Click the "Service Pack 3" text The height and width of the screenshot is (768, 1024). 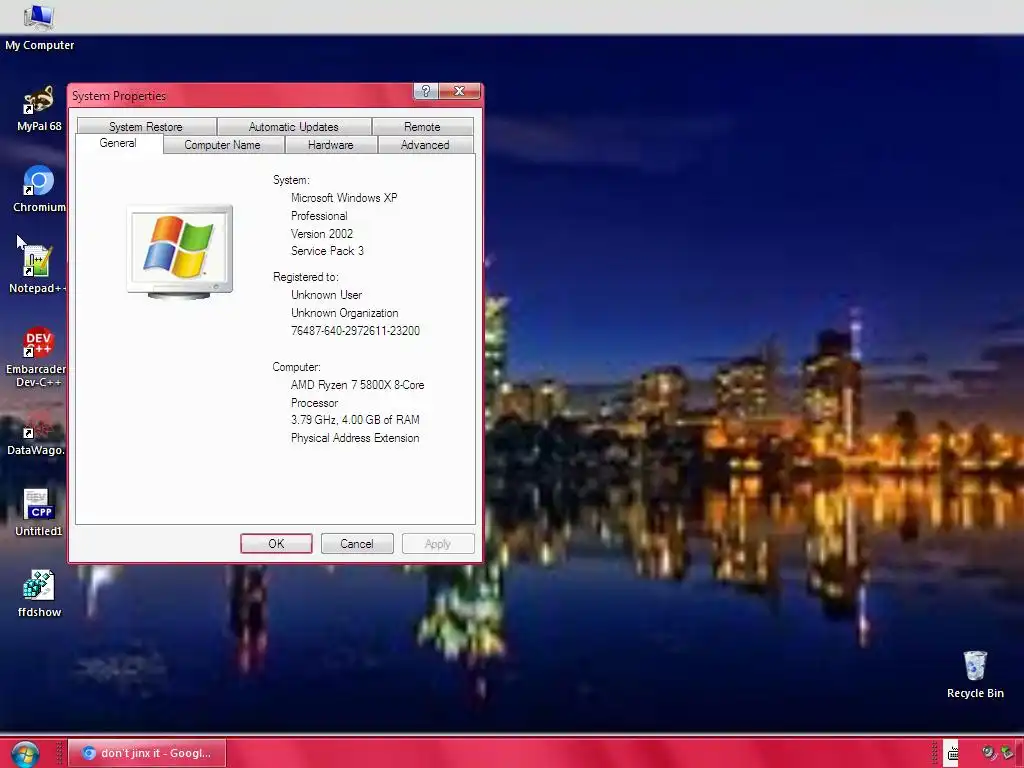click(327, 251)
